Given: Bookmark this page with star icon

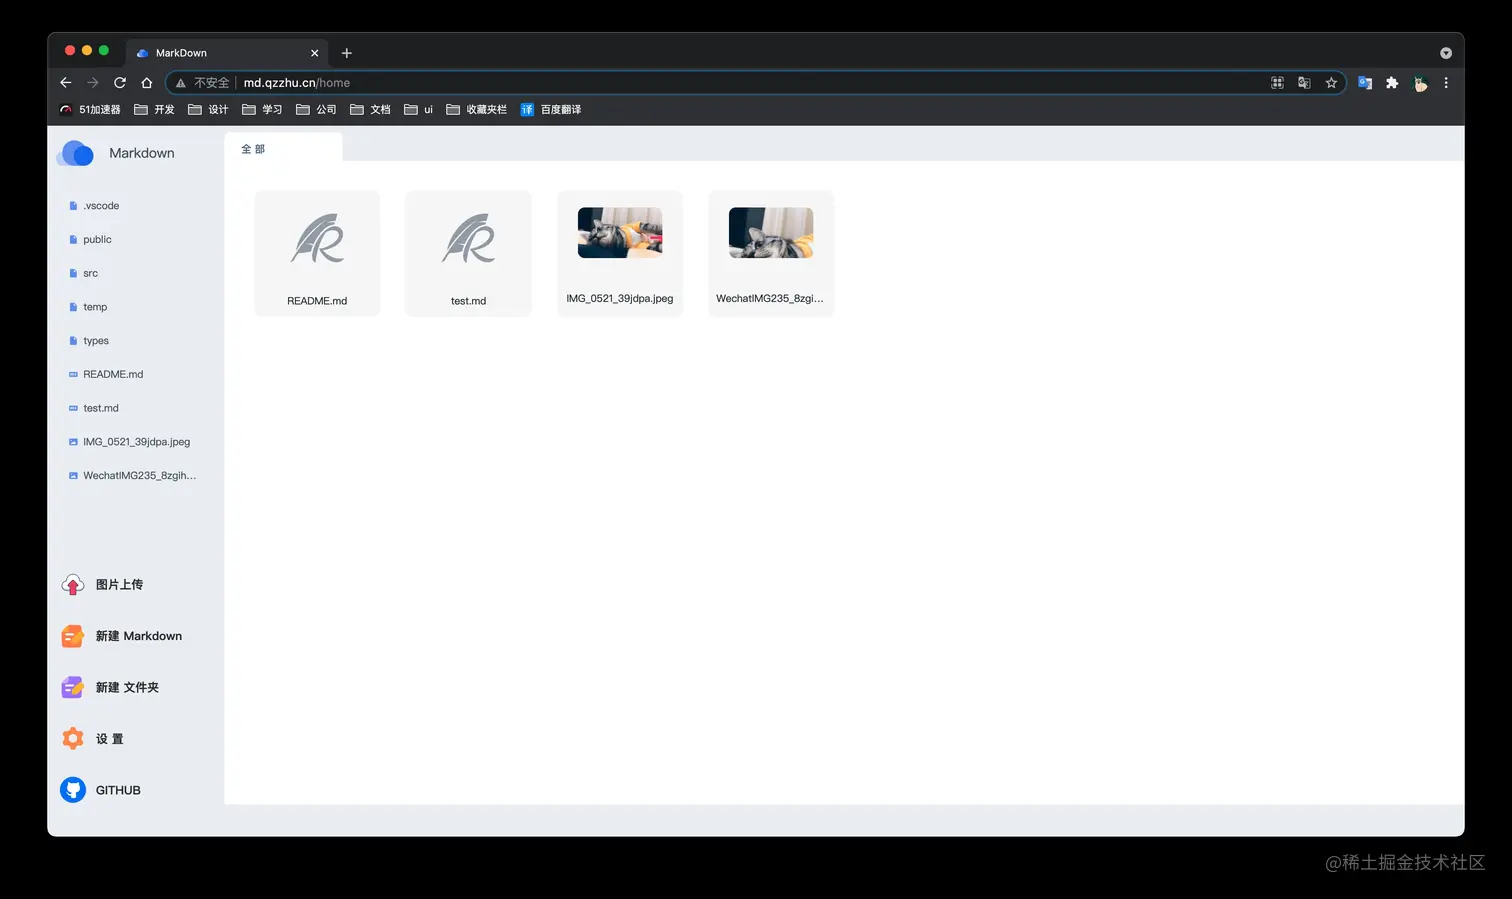Looking at the screenshot, I should coord(1331,83).
